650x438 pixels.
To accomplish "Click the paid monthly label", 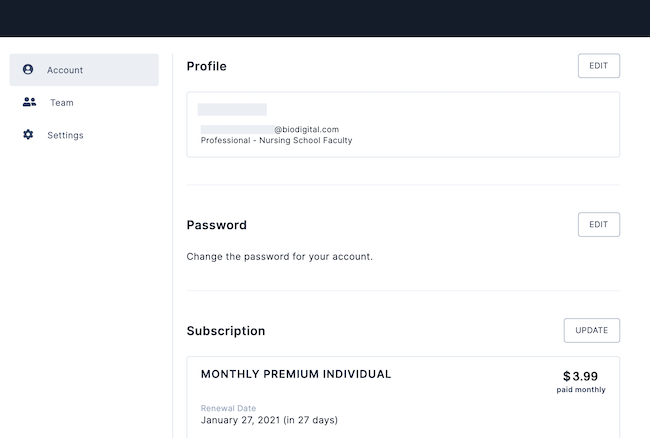I will pyautogui.click(x=581, y=390).
